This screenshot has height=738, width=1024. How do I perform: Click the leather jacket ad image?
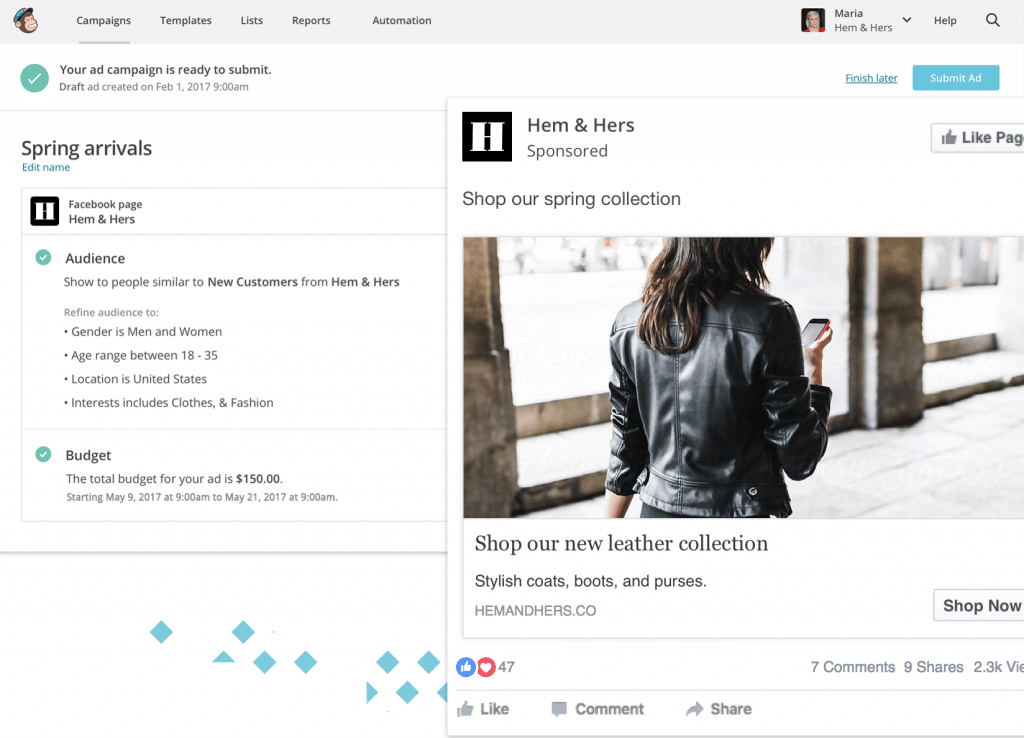coord(743,377)
